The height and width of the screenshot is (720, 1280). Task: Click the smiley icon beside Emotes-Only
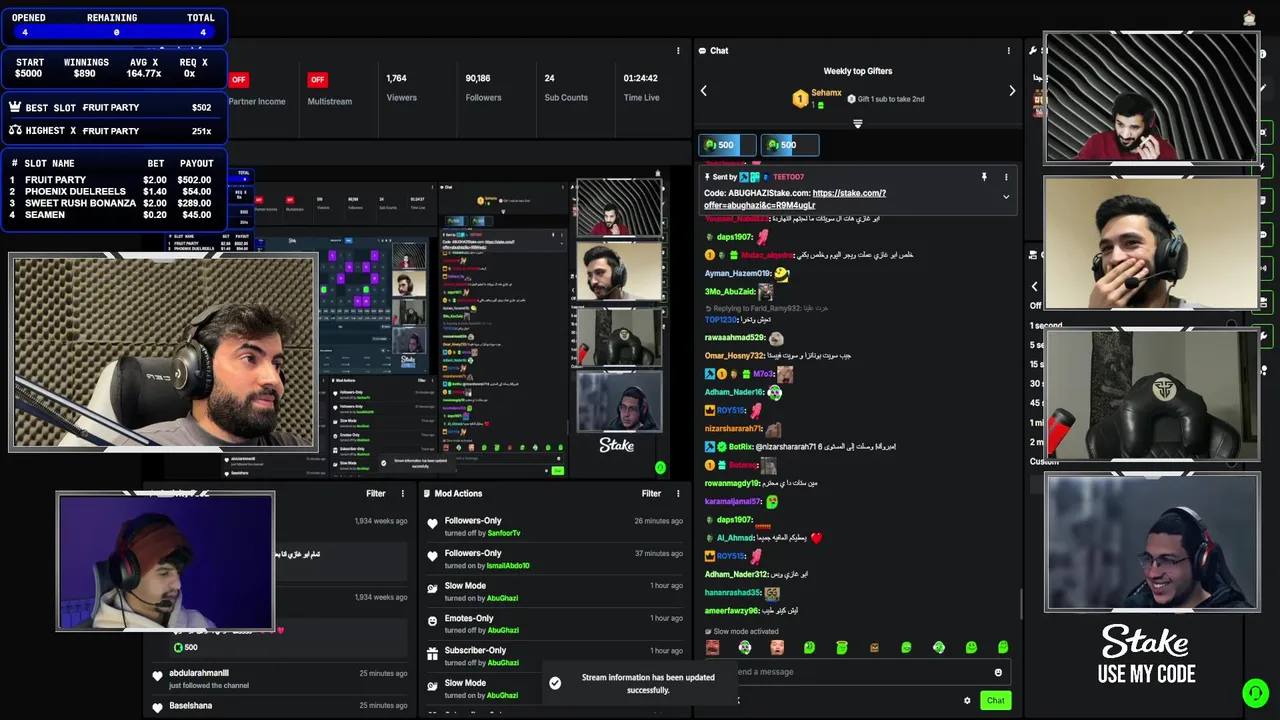click(432, 621)
